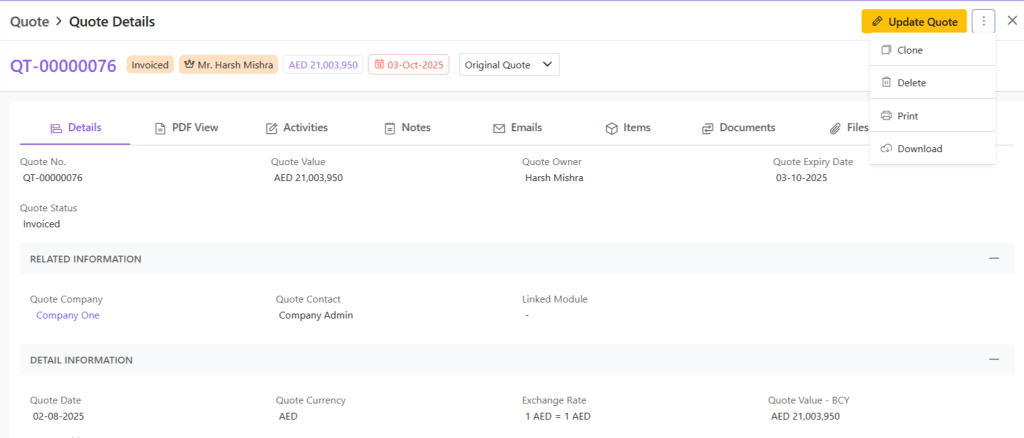The height and width of the screenshot is (438, 1024).
Task: Click the Mr. Harsh Mishra owner badge
Action: 229,65
